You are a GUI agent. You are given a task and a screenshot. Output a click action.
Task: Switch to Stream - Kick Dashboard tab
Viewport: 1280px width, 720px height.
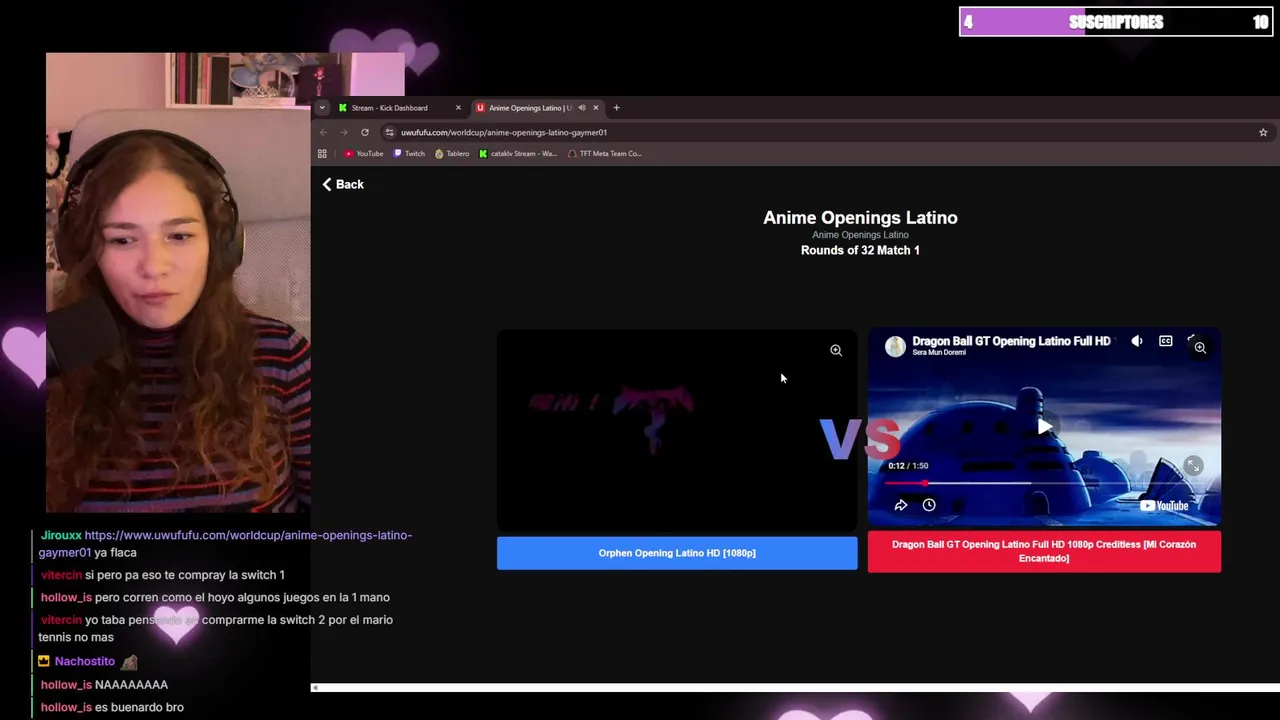(x=389, y=108)
